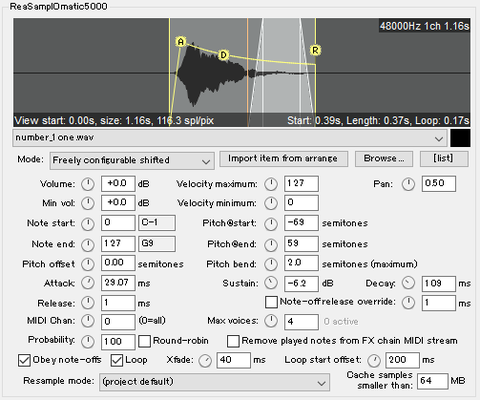Click the Xfade knob
This screenshot has width=480, height=400.
pos(205,361)
